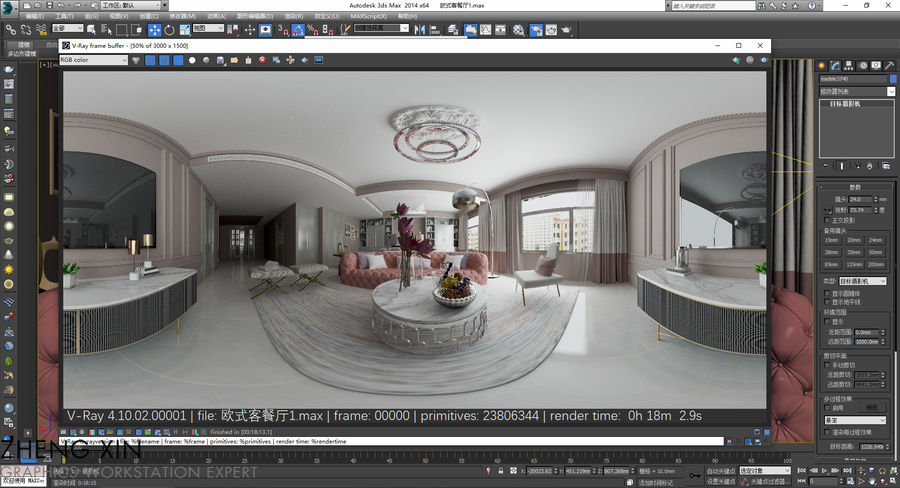Toggle green channel in V-Ray frame buffer
The width and height of the screenshot is (900, 488).
click(164, 60)
